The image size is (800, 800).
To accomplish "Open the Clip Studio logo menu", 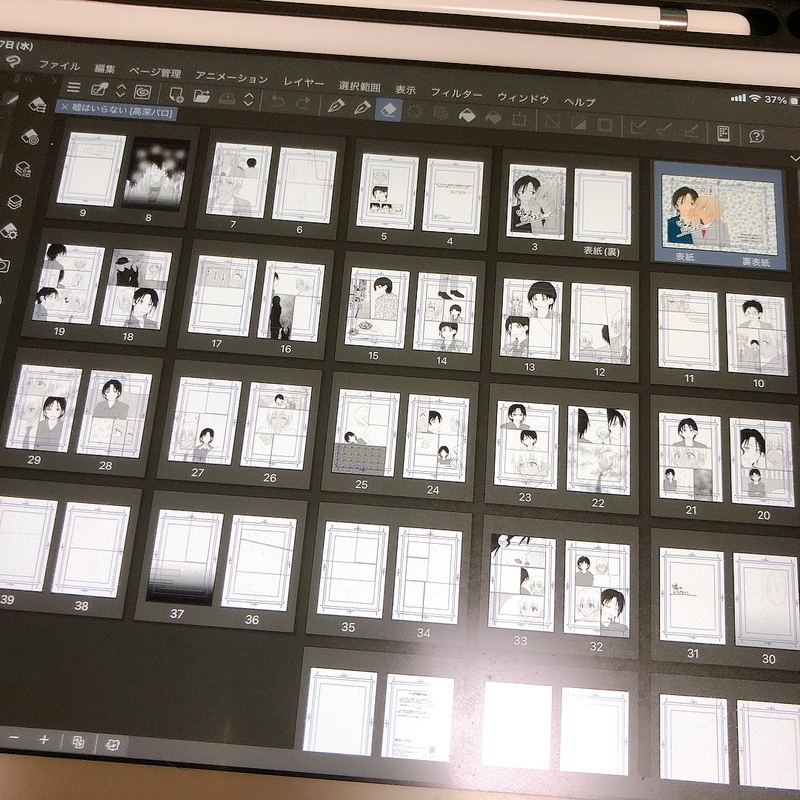I will (x=14, y=62).
